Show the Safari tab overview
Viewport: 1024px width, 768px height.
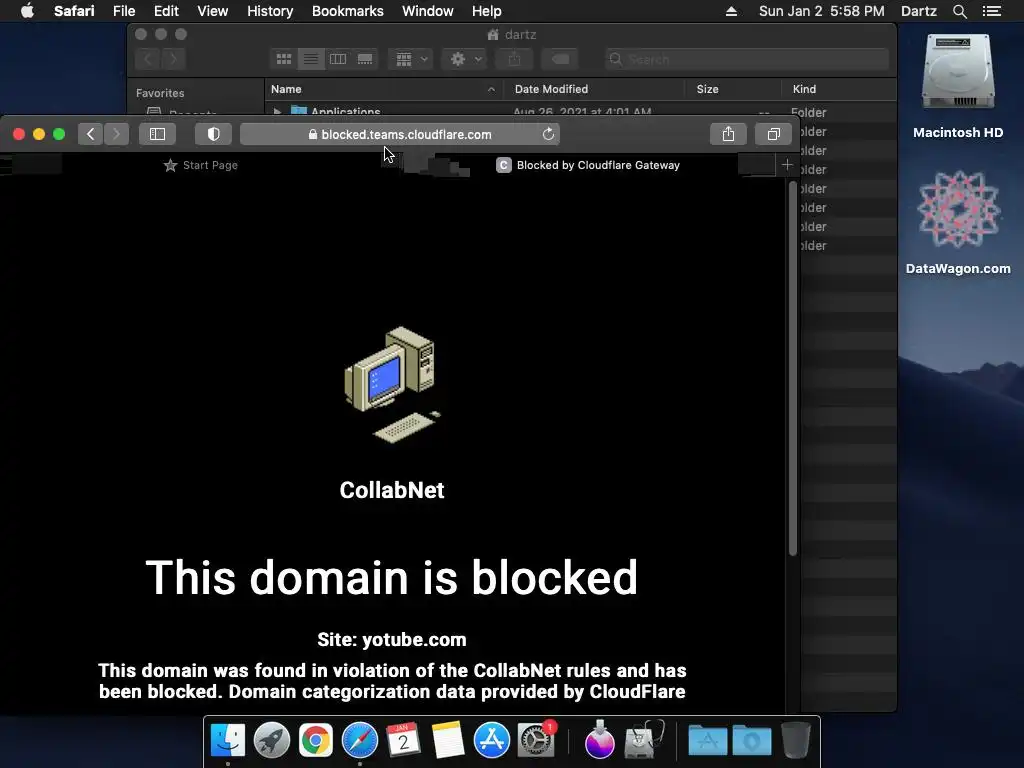click(x=773, y=135)
